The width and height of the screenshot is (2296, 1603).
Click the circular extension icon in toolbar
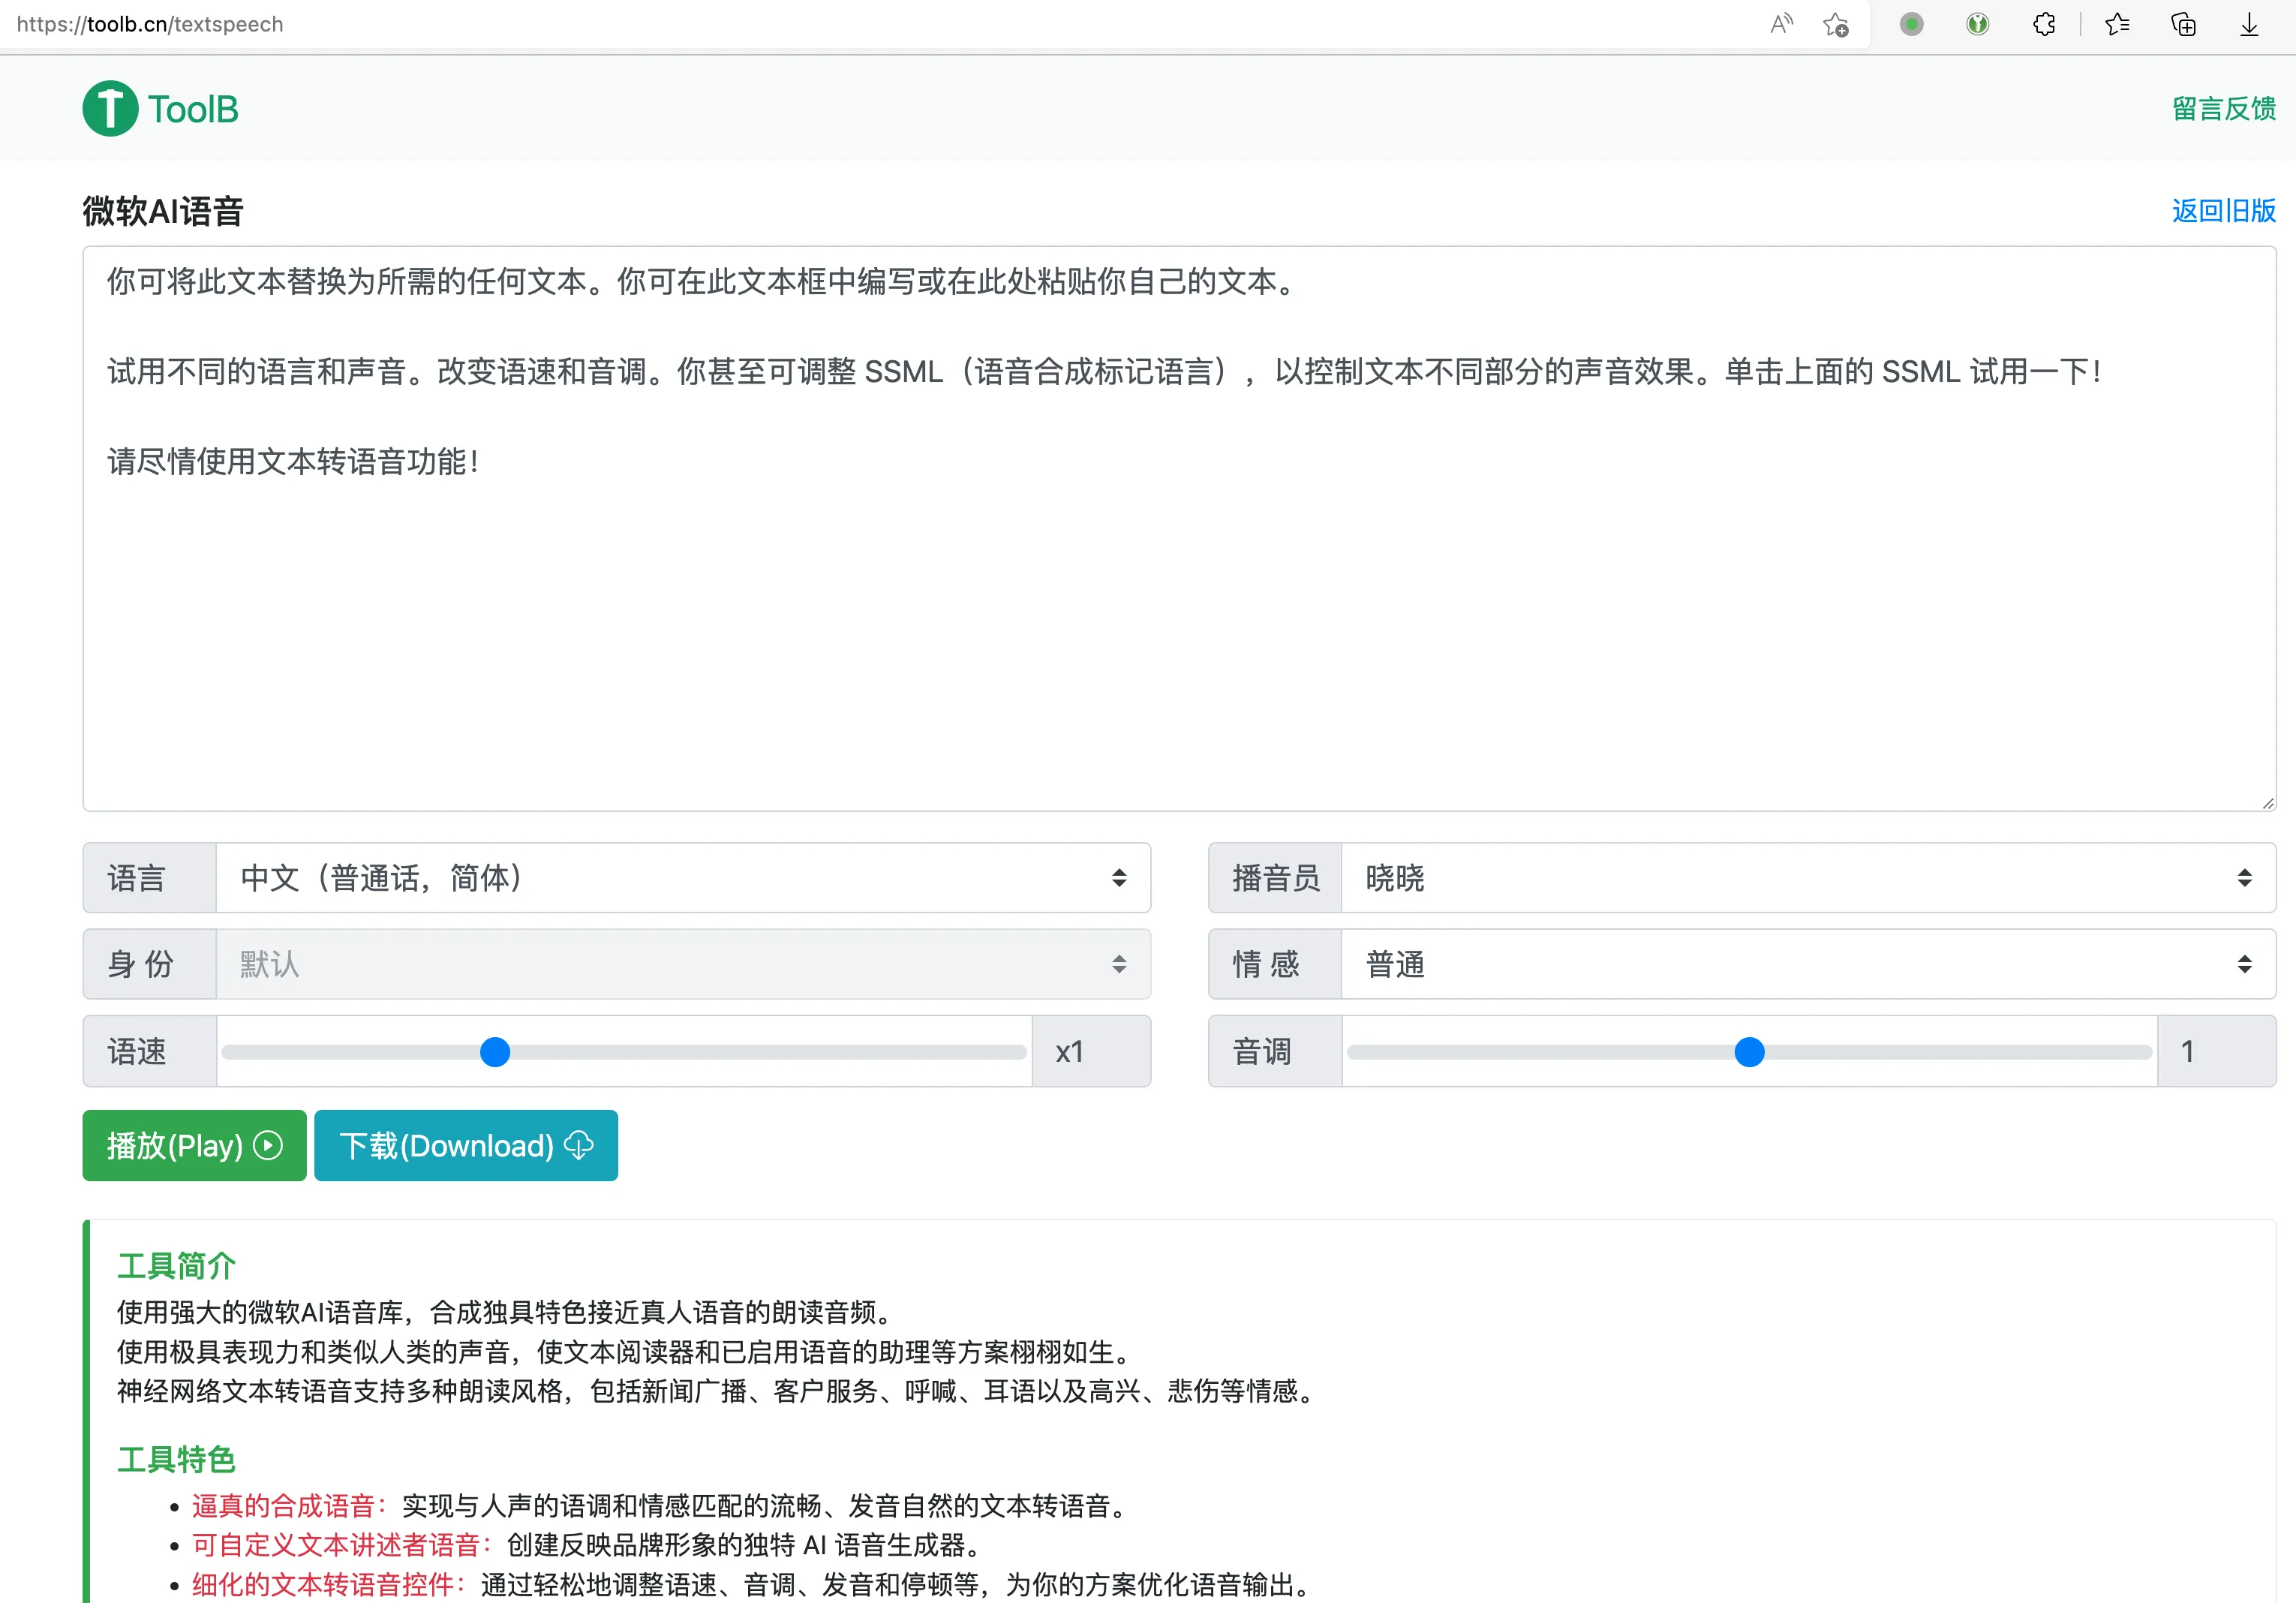point(1977,24)
